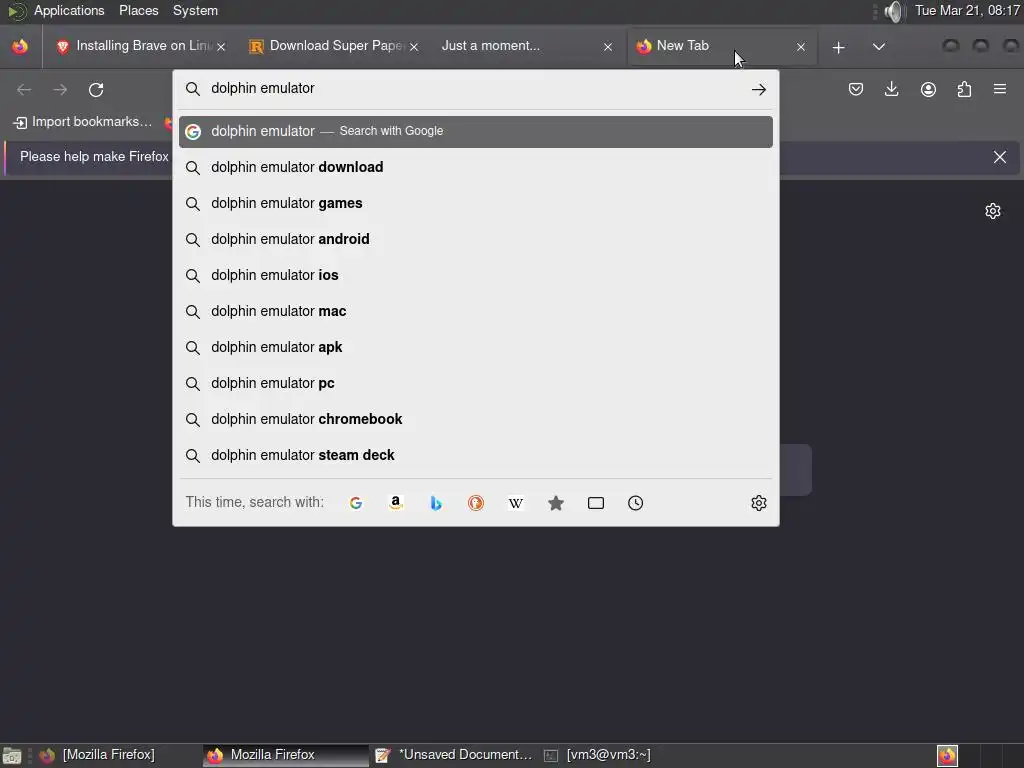Click the volume speaker icon

click(893, 11)
